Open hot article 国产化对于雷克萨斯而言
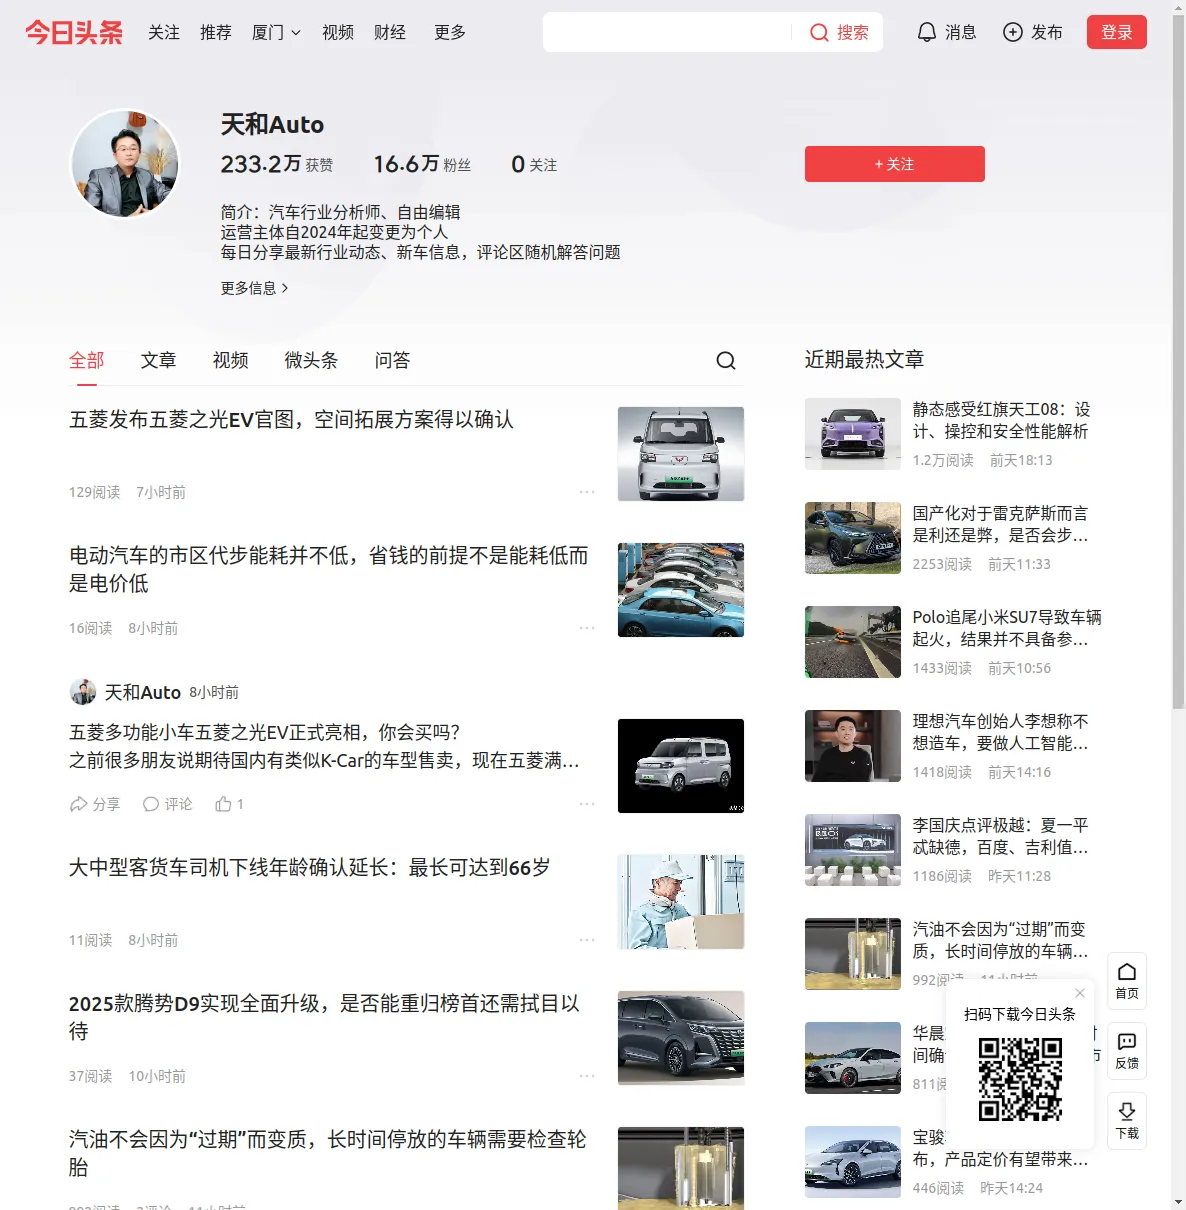Viewport: 1186px width, 1210px height. (1001, 525)
